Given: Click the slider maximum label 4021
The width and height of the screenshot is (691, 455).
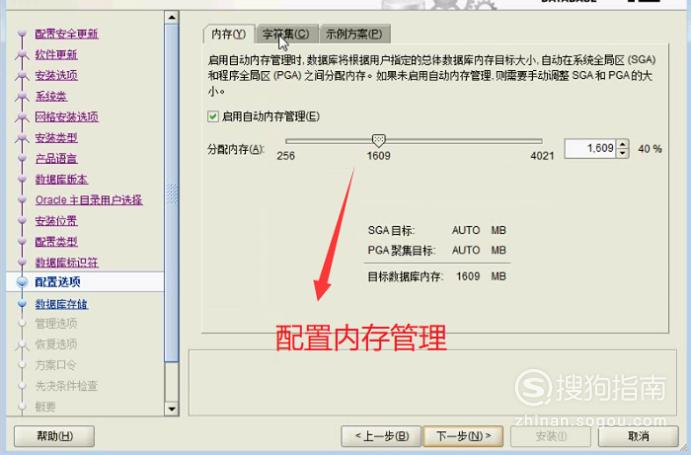Looking at the screenshot, I should point(542,156).
